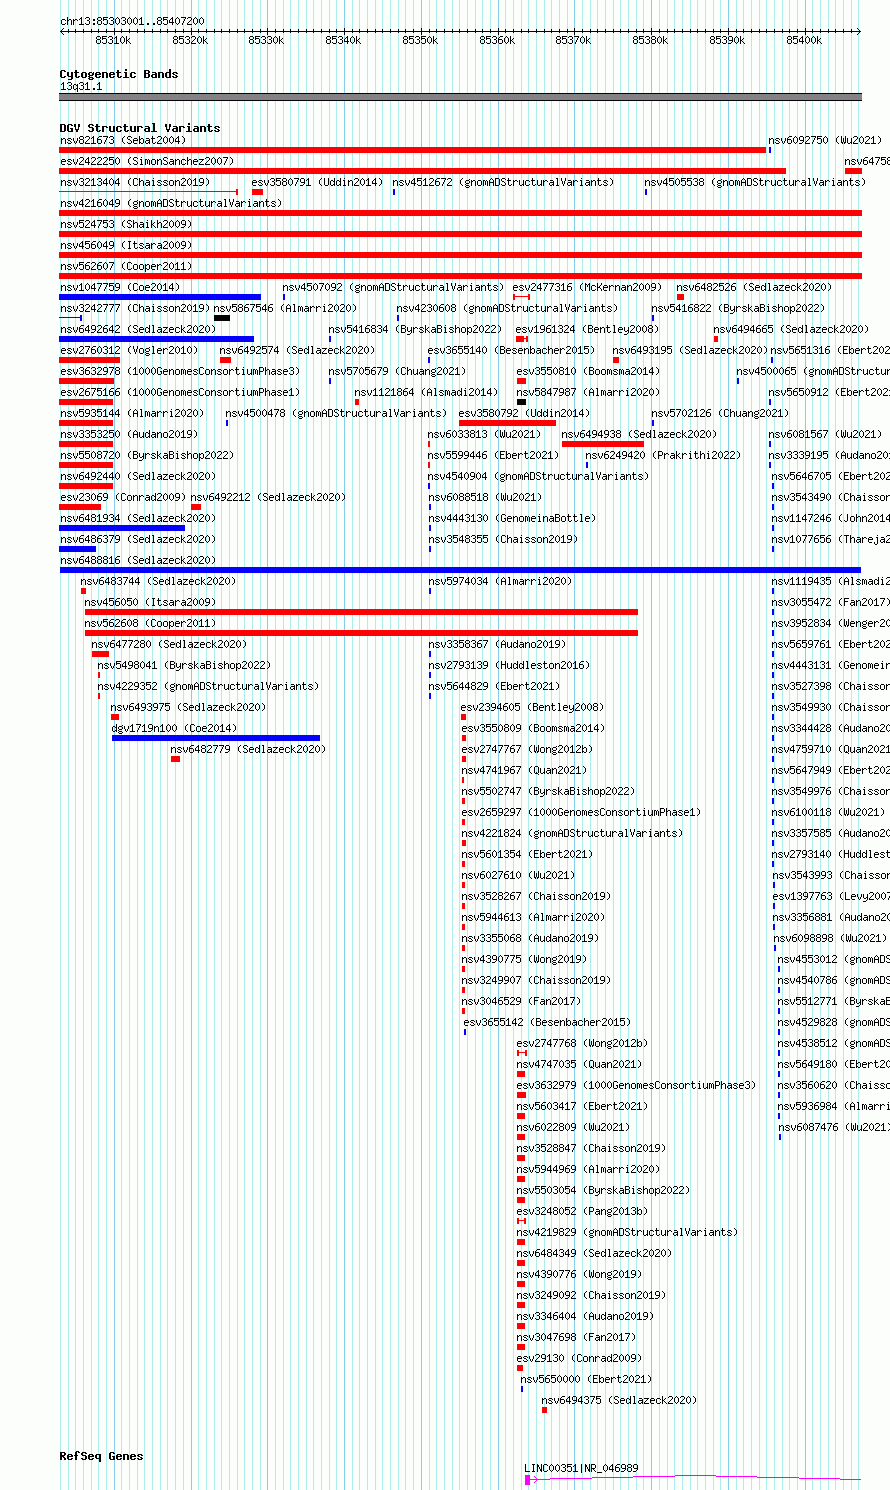Open nsv4507092 gnomAD variant label
The image size is (890, 1490).
tap(393, 287)
